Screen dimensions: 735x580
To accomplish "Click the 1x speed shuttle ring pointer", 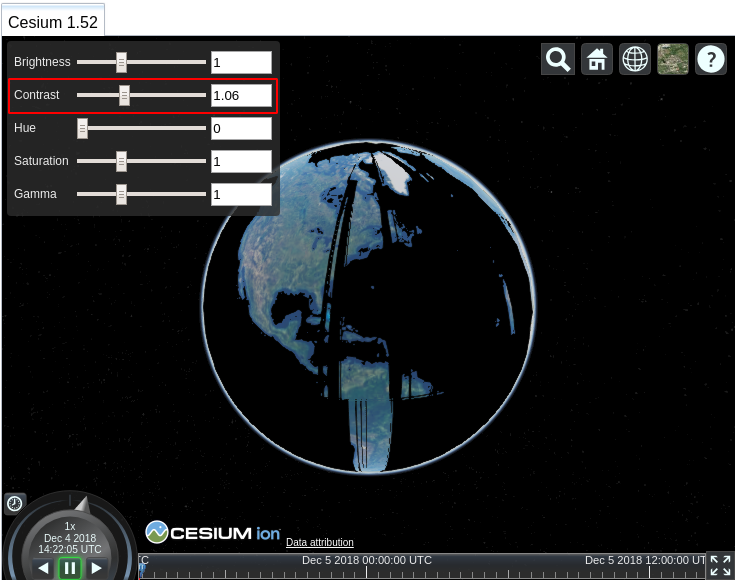I will [x=83, y=505].
